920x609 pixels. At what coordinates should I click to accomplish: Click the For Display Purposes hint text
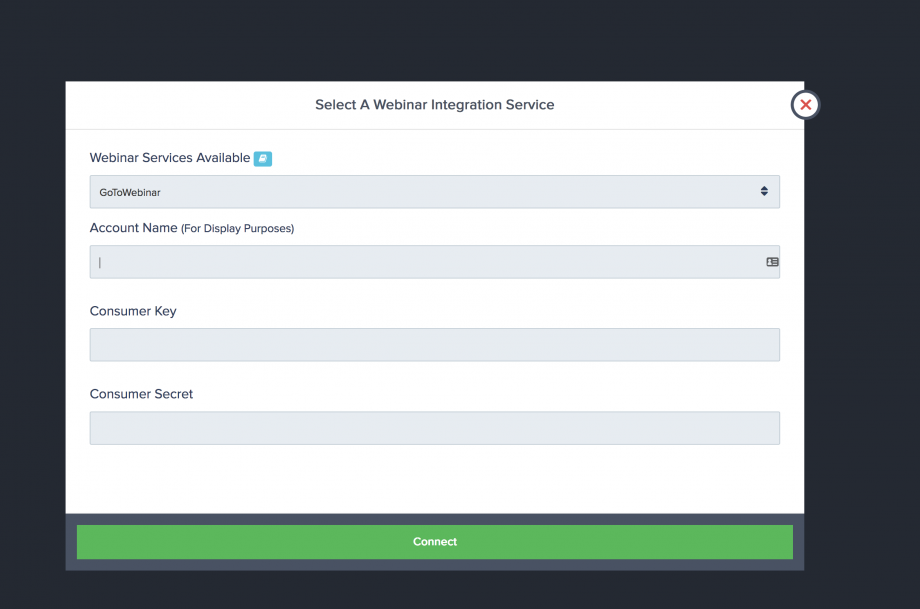click(237, 228)
